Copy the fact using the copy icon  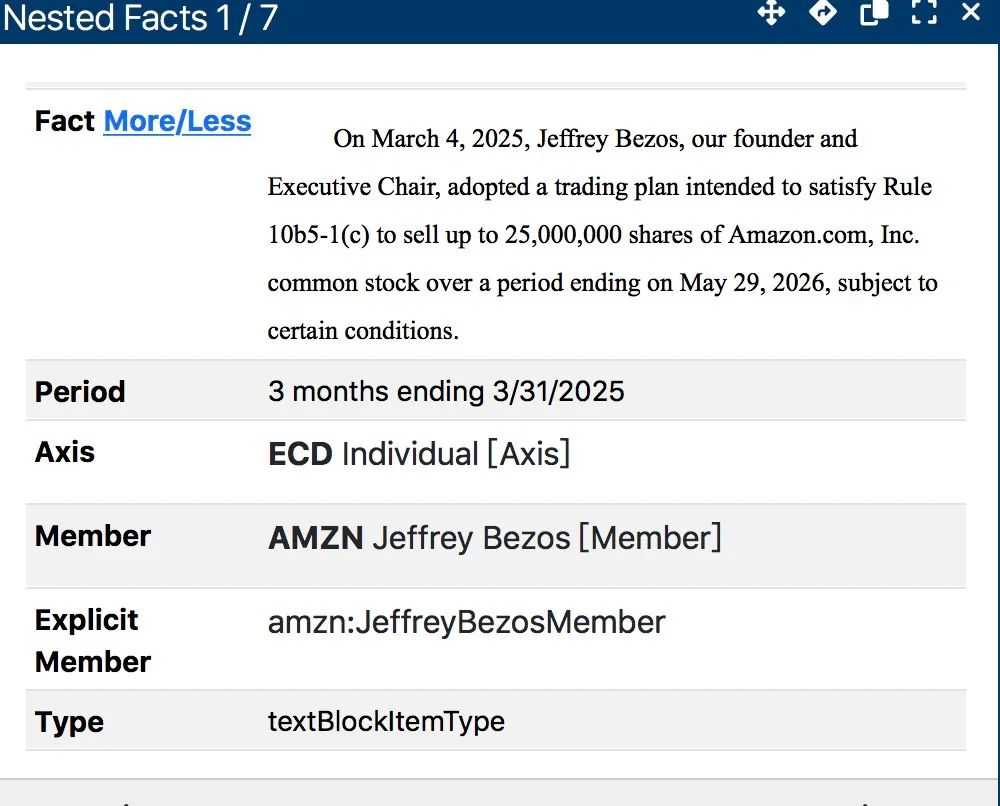(874, 13)
